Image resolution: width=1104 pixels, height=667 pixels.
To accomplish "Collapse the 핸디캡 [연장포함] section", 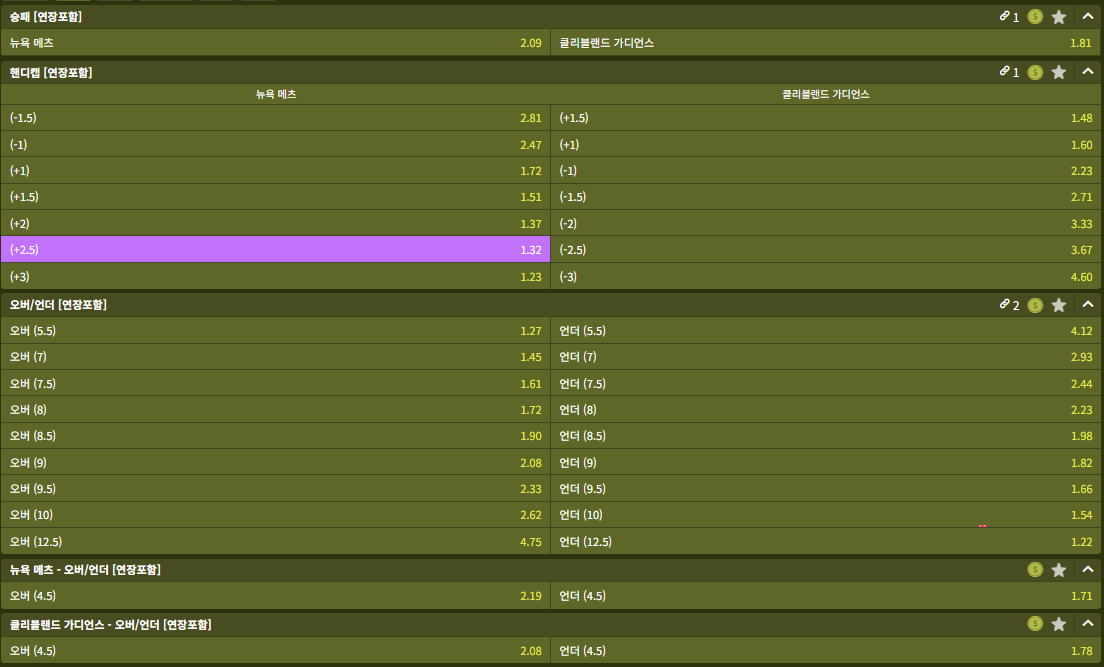I will 1088,71.
